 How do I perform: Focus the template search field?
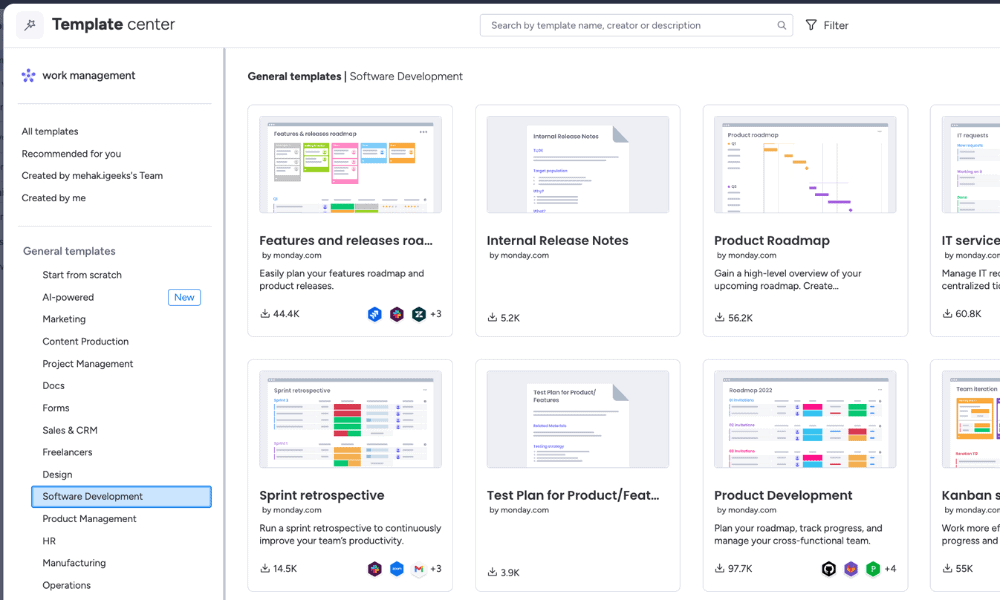[x=630, y=25]
